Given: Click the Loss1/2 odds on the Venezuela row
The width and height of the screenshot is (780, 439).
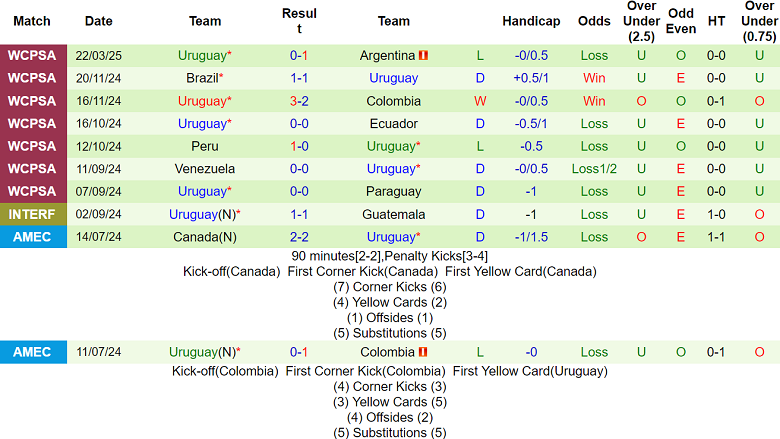Looking at the screenshot, I should point(594,169).
